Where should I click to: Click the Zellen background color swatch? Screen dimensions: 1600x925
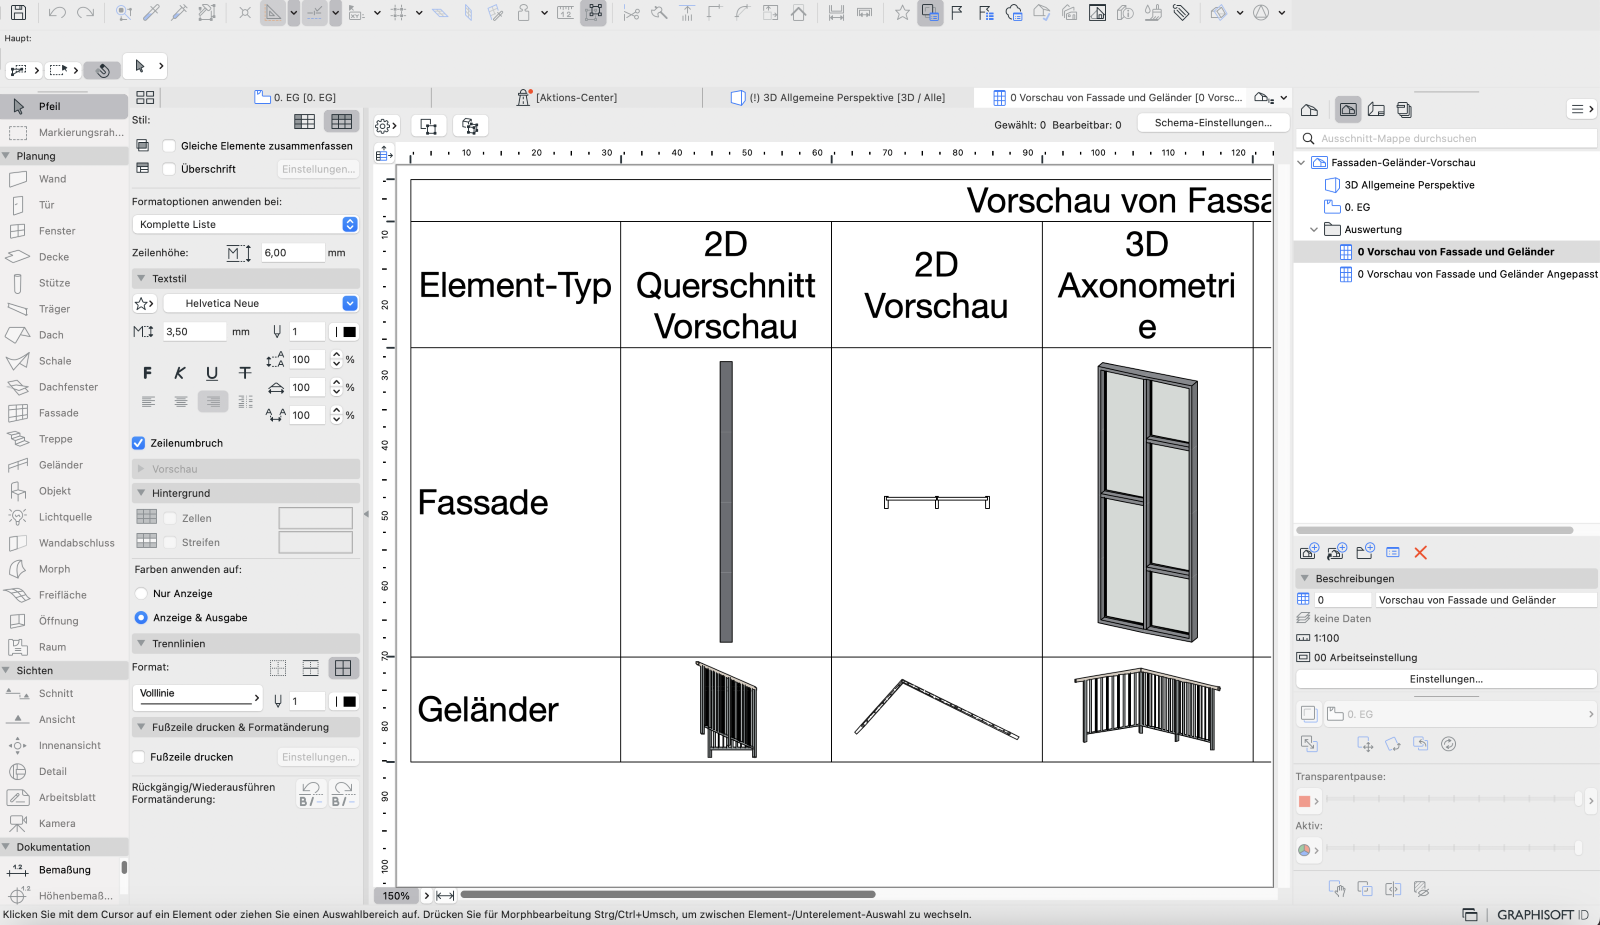pyautogui.click(x=315, y=518)
